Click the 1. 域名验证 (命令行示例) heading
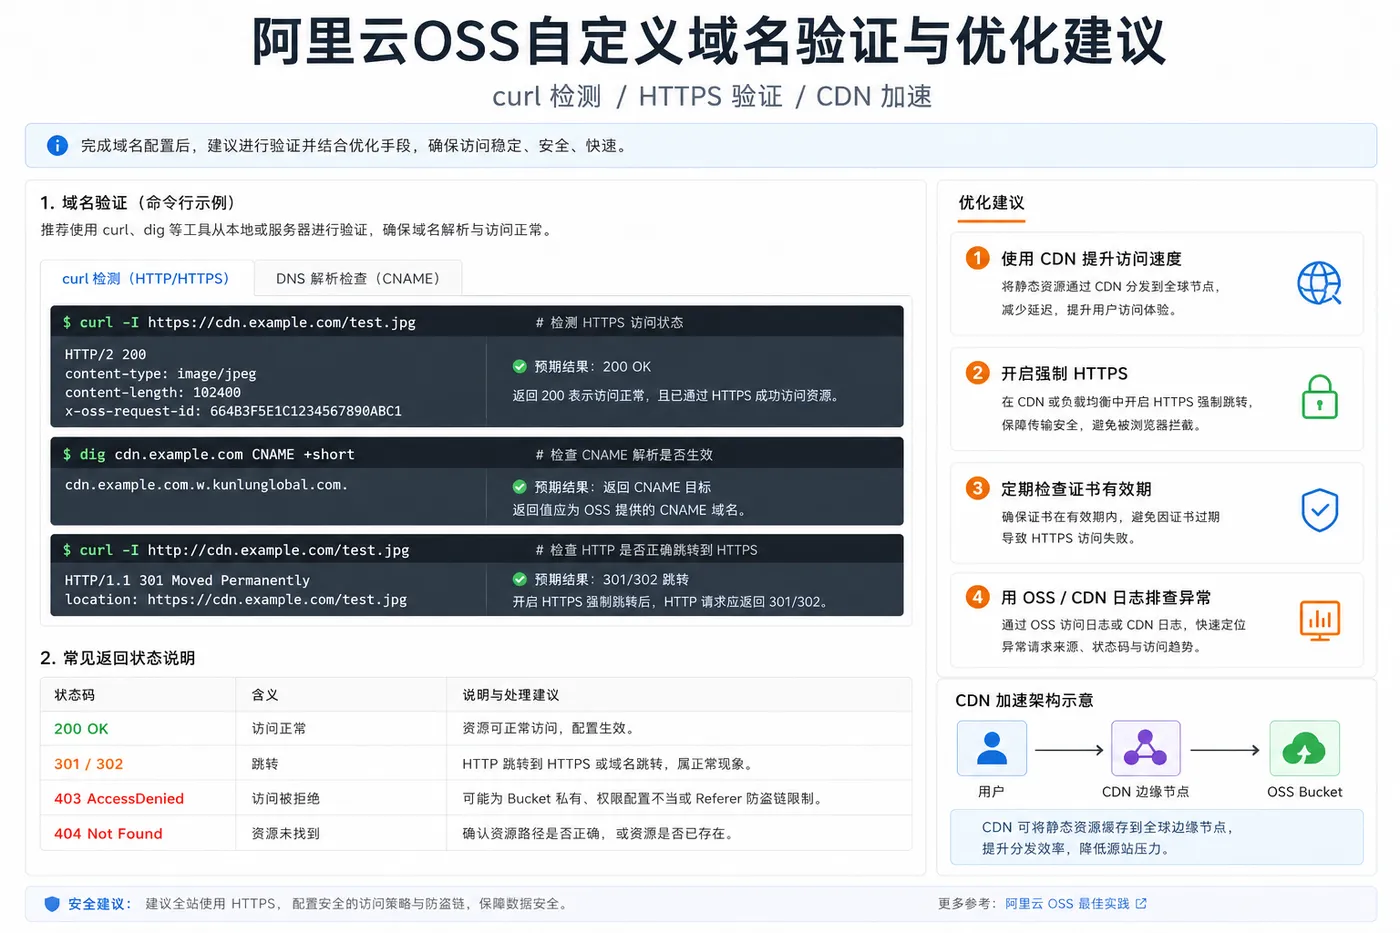Screen dimensions: 1400x933 [x=138, y=203]
